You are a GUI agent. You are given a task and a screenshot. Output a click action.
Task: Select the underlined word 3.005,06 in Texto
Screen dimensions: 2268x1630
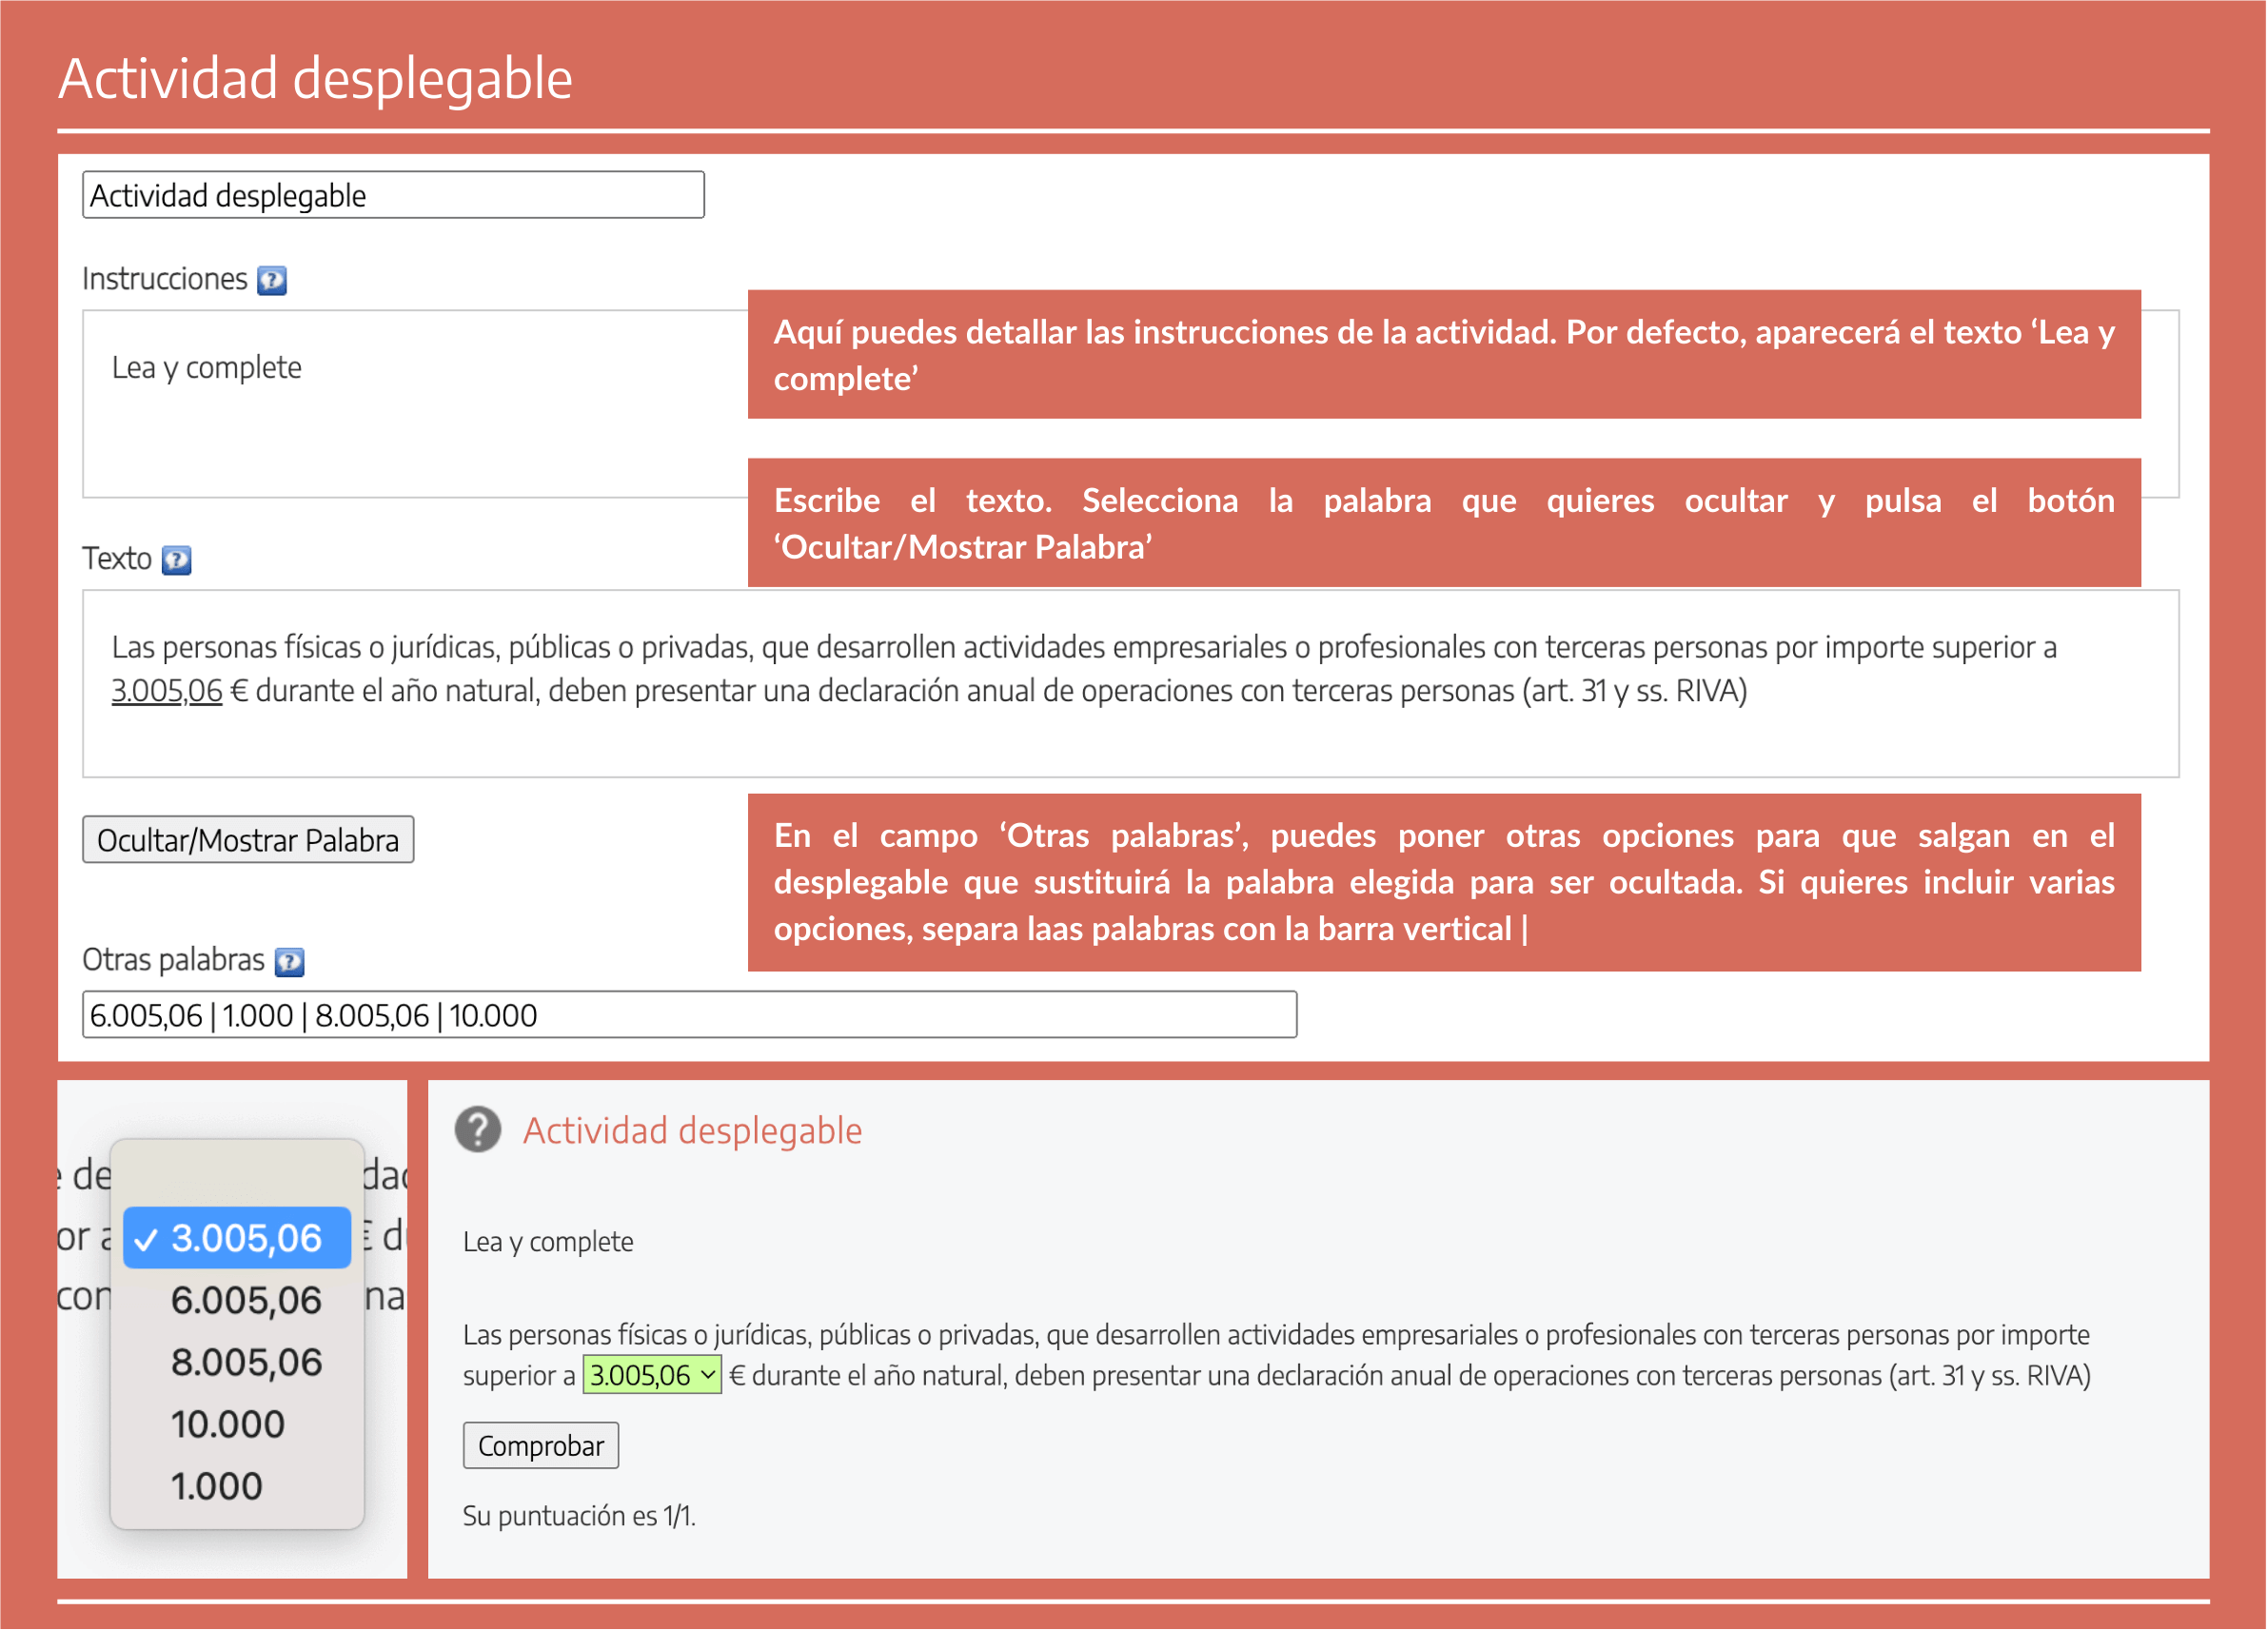point(165,690)
